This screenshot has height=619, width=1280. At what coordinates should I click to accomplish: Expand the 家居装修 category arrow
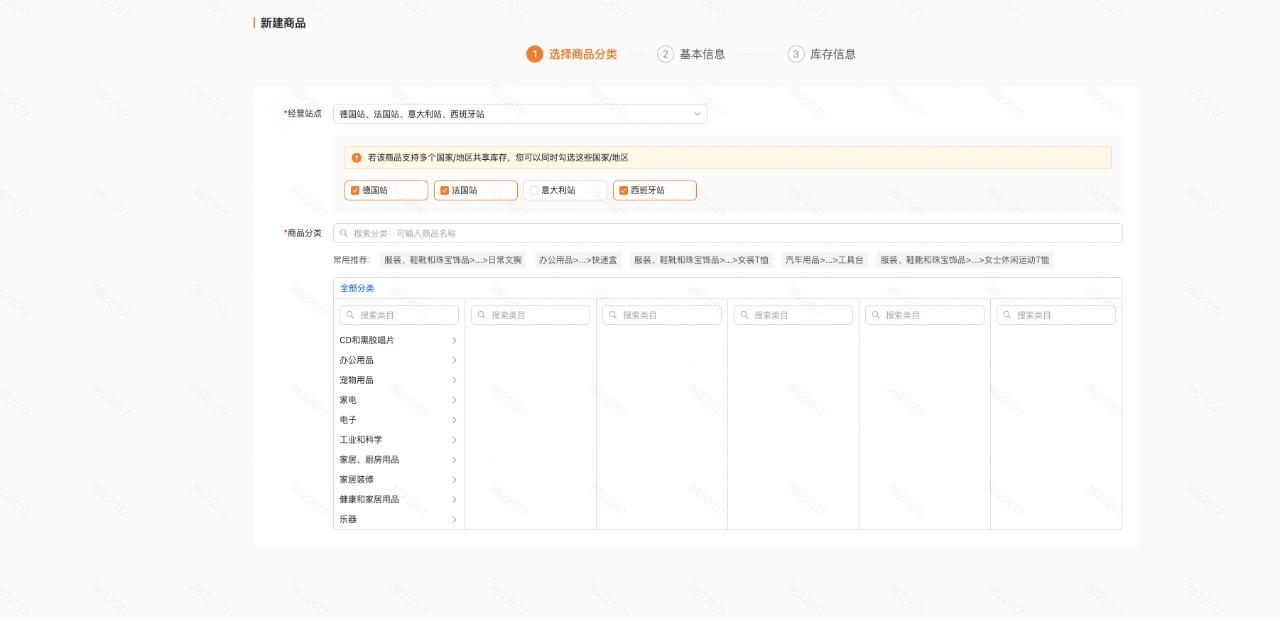point(454,479)
